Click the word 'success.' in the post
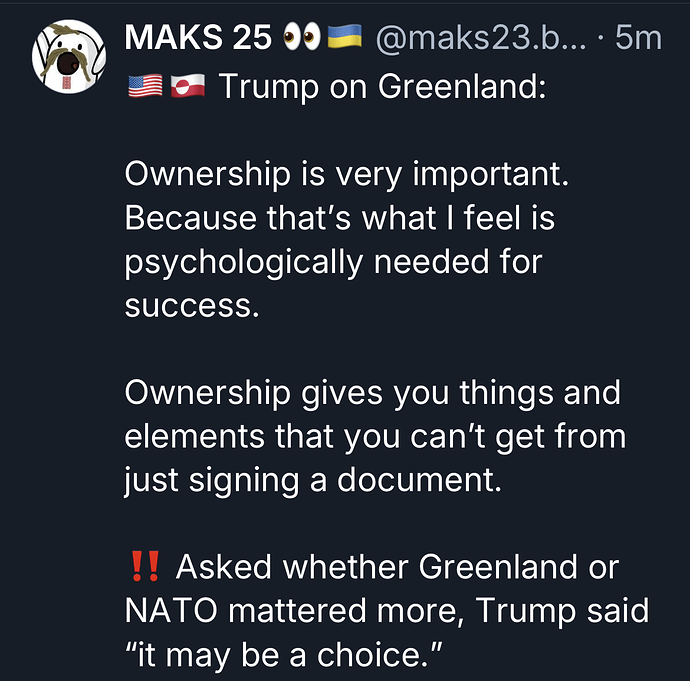This screenshot has width=690, height=681. tap(191, 305)
